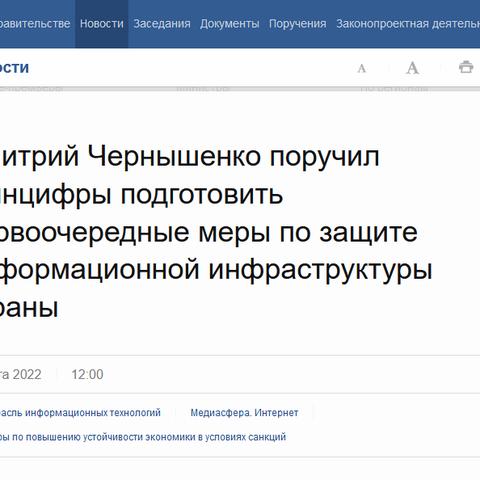Increase font size with large A icon
Screen dimensions: 480x480
(x=412, y=68)
